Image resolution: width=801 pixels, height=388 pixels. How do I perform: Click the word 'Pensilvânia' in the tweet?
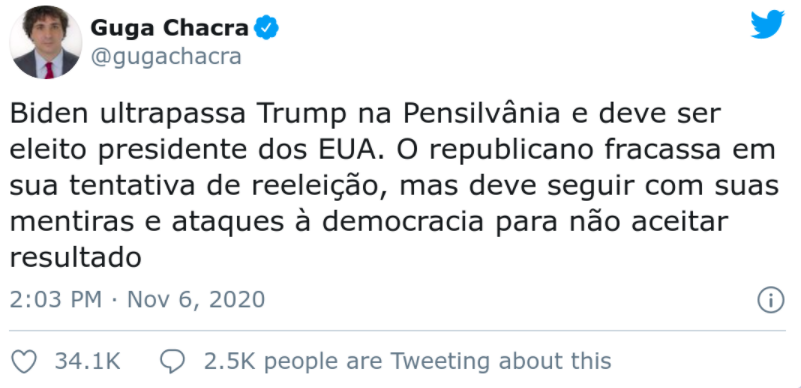481,114
